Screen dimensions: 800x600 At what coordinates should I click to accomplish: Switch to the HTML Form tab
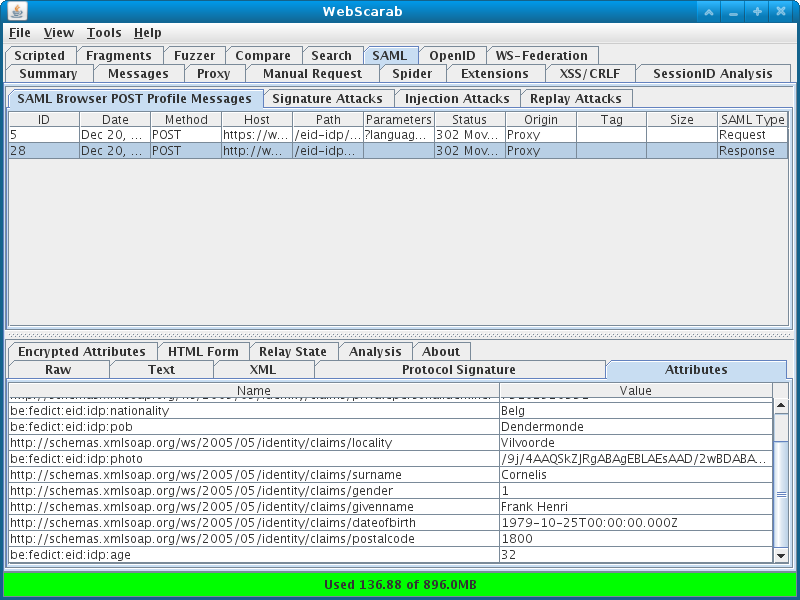point(203,352)
